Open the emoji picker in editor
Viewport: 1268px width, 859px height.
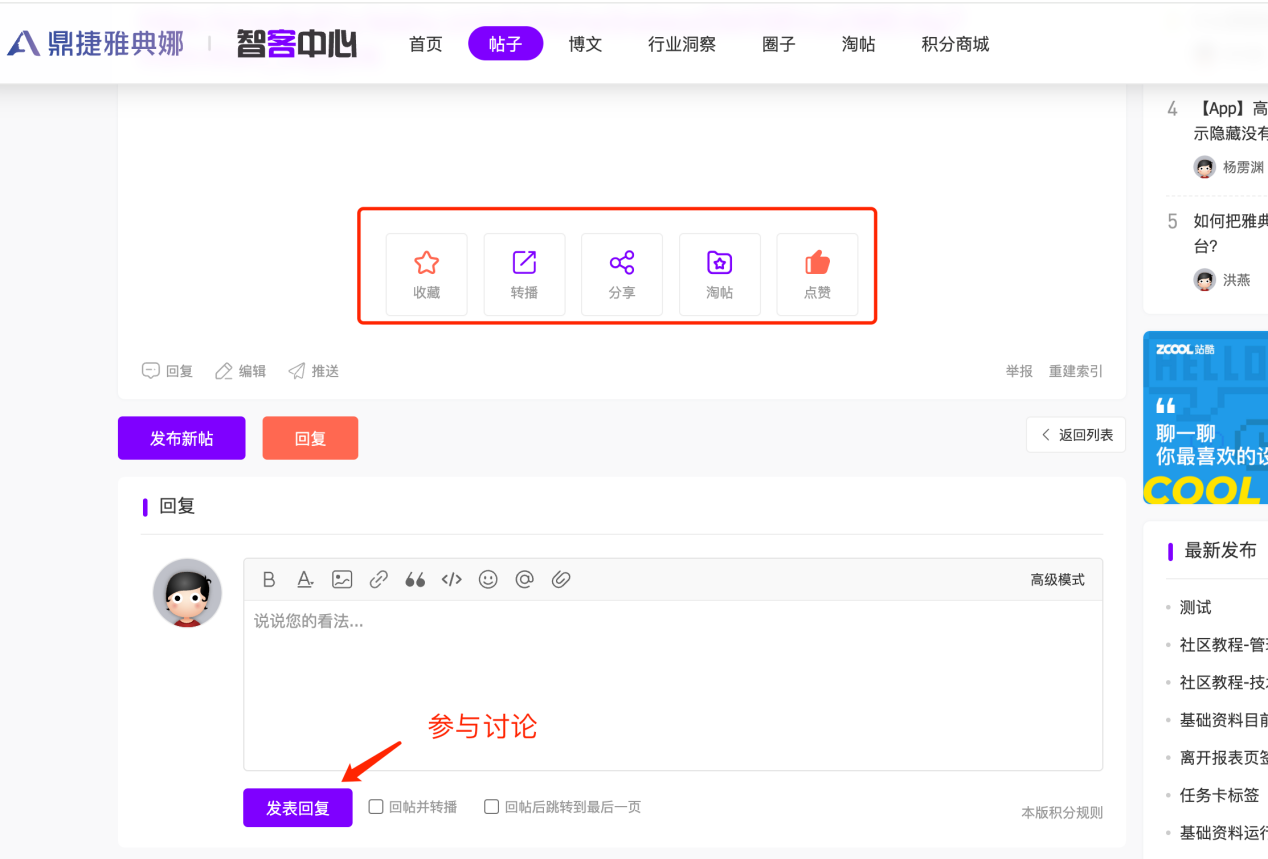488,580
